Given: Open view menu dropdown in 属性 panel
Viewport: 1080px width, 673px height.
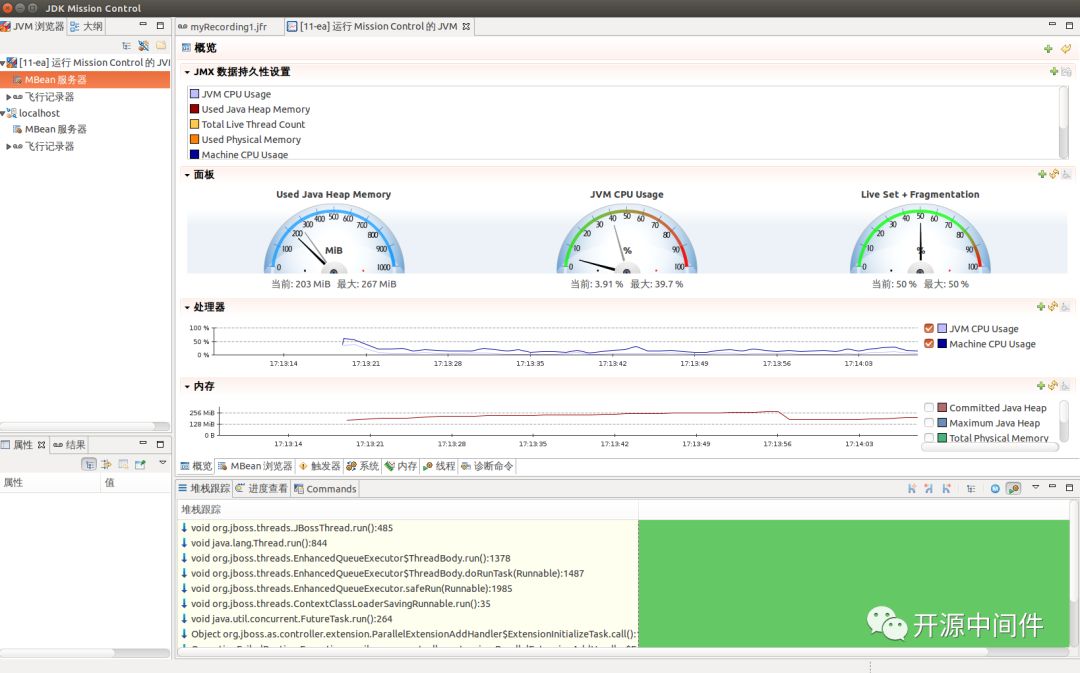Looking at the screenshot, I should pyautogui.click(x=163, y=463).
